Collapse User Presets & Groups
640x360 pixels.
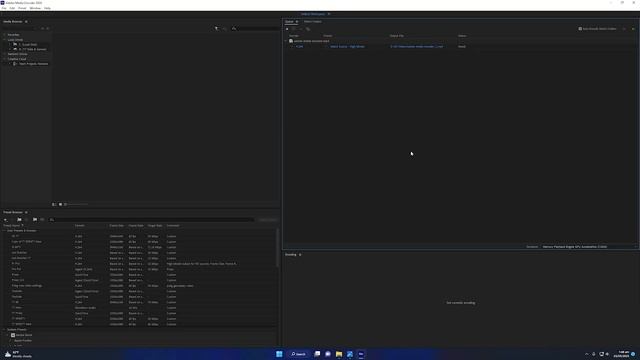(4, 231)
